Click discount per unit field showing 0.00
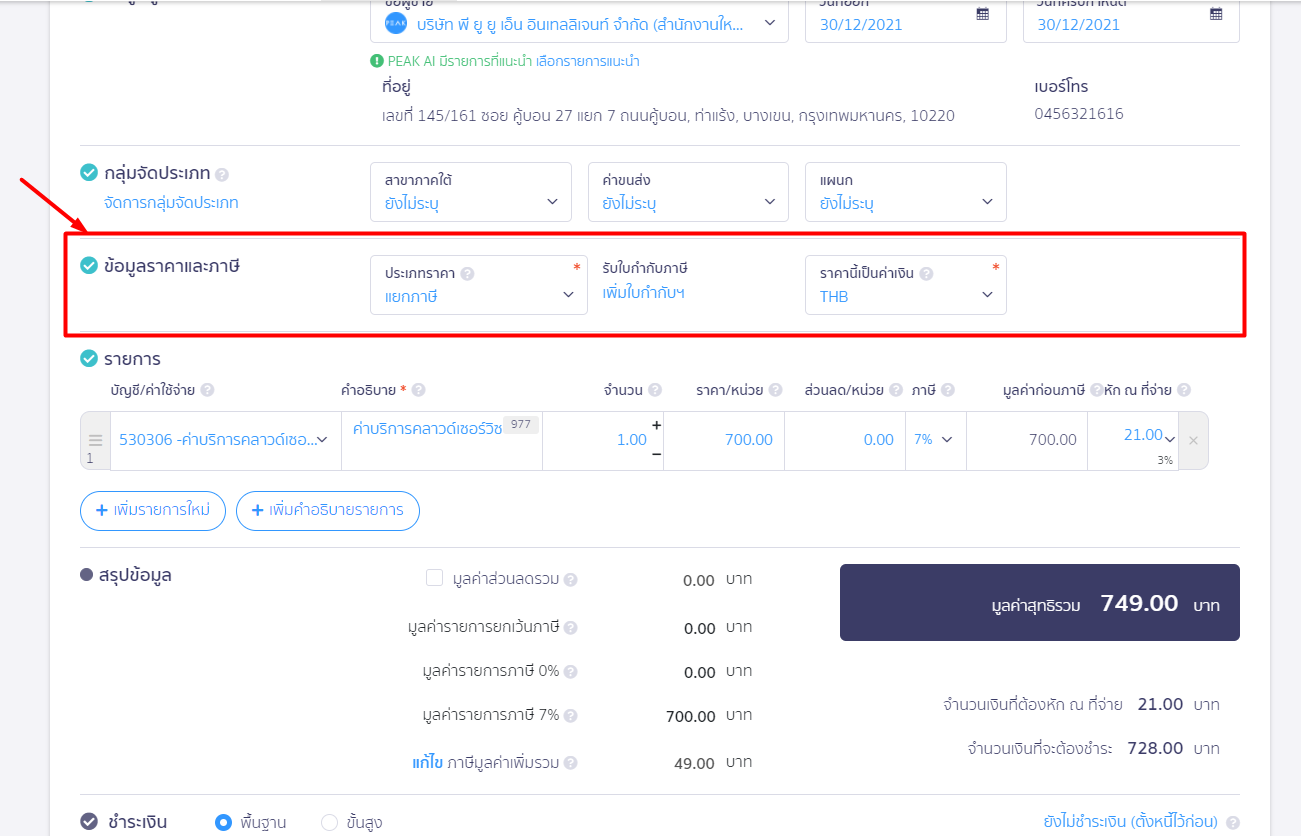The height and width of the screenshot is (836, 1301). 845,440
